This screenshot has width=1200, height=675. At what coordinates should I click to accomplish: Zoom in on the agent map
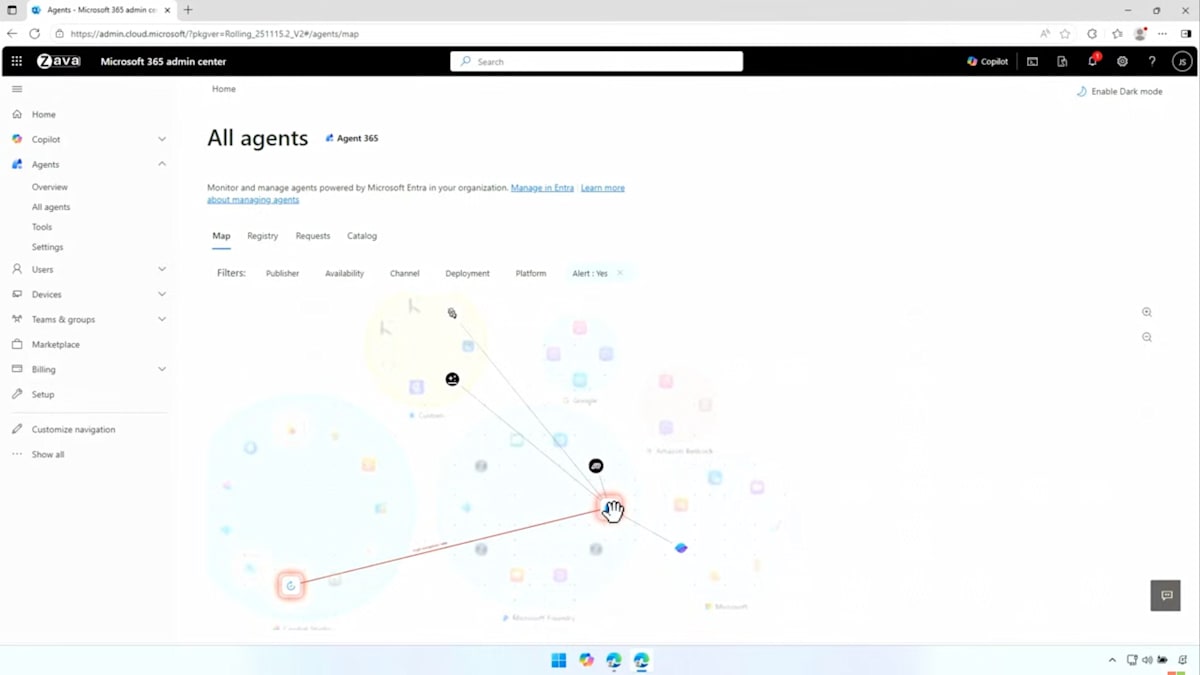point(1147,312)
